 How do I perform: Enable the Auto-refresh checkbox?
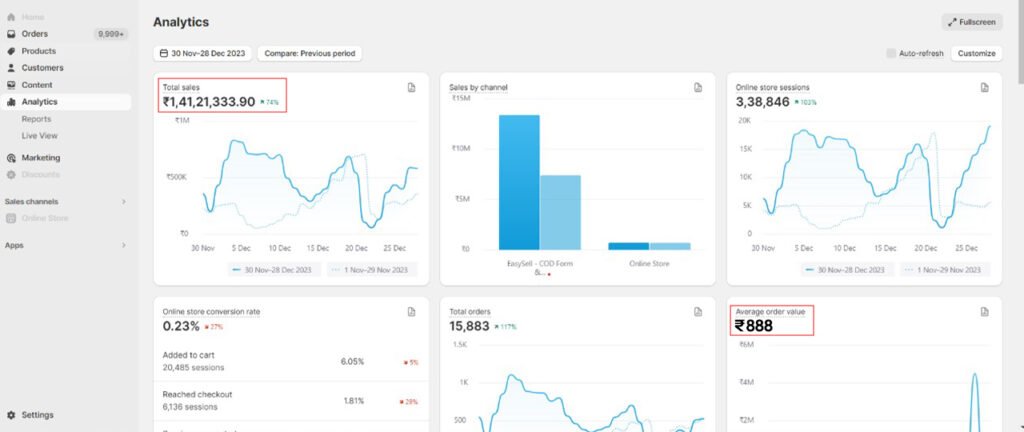pos(892,53)
